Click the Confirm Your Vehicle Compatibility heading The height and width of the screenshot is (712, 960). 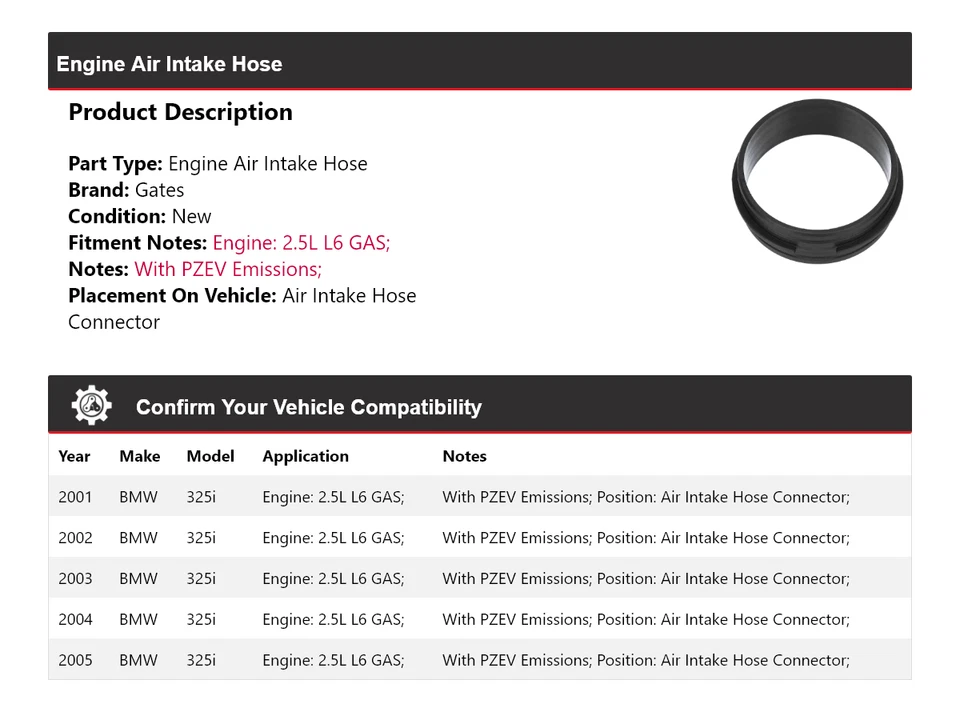tap(308, 407)
